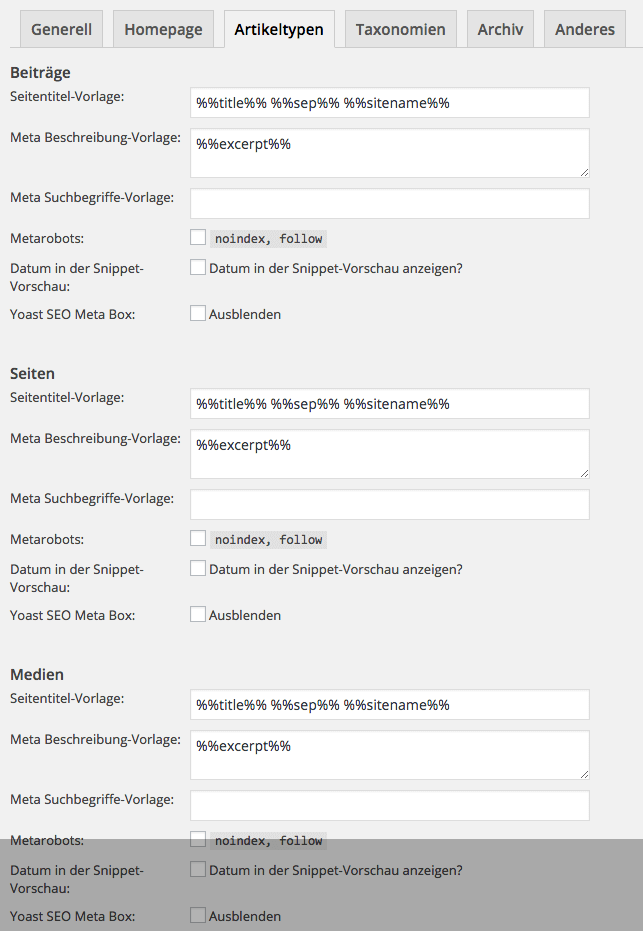Check Datum in Snippet-Vorschau anzeigen under Beiträge
The width and height of the screenshot is (643, 931).
[198, 268]
